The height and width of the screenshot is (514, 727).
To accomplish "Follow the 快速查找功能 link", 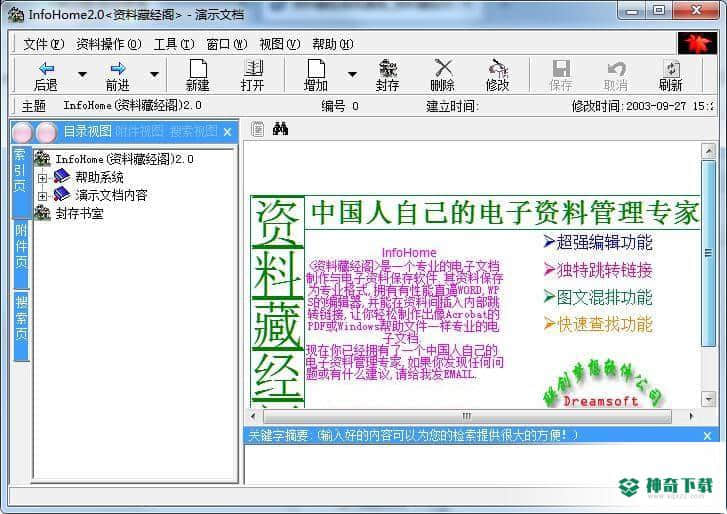I will point(599,324).
